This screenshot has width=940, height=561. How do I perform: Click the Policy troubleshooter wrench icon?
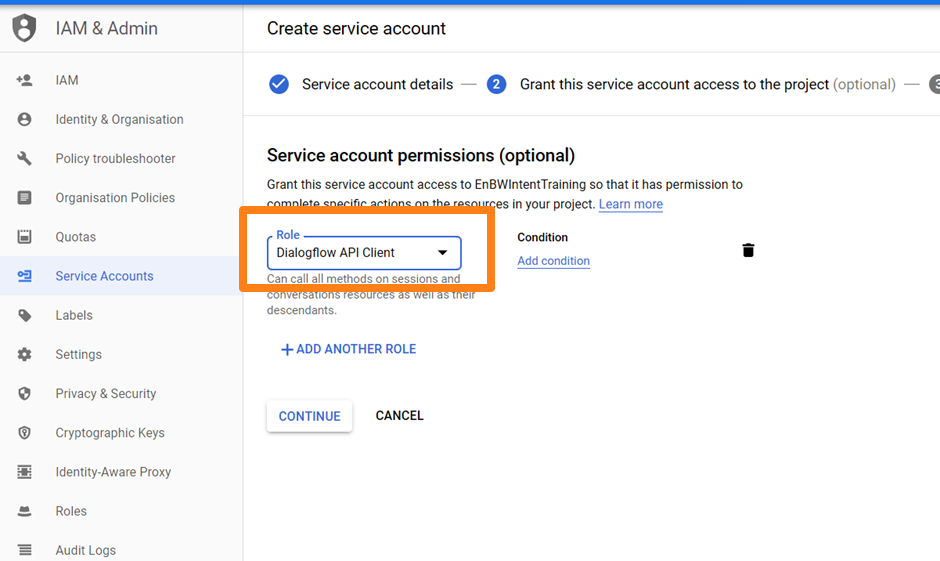[25, 158]
